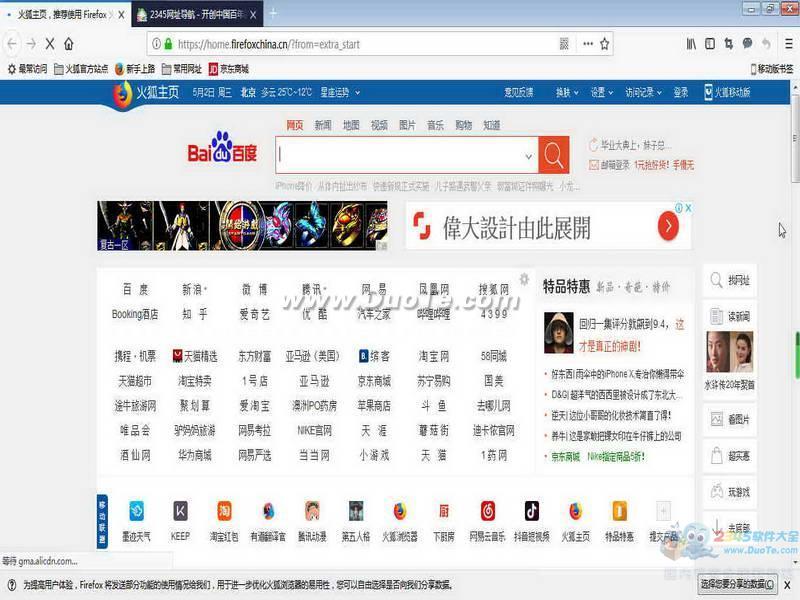Select the 视频 search category
800x600 pixels.
coord(379,125)
